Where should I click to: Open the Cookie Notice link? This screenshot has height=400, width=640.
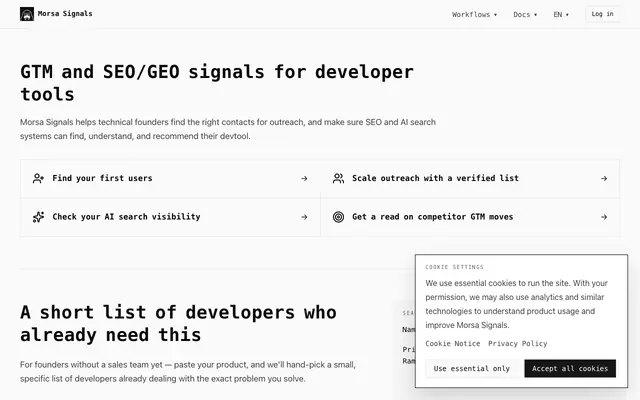click(x=453, y=344)
